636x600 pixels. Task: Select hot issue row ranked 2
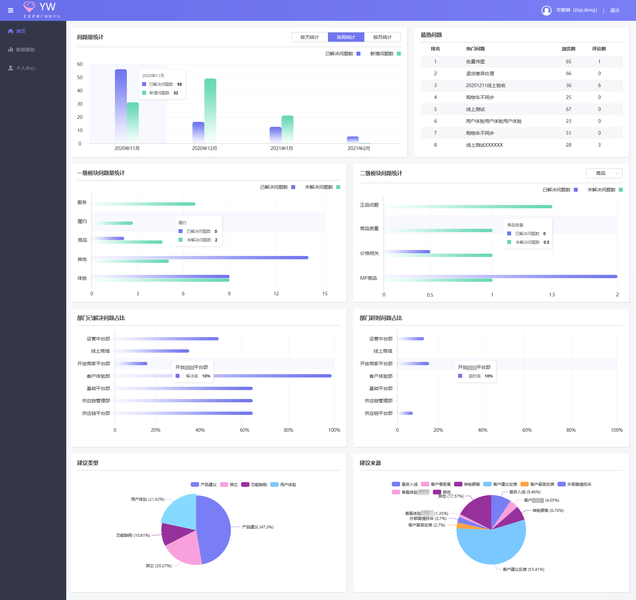pyautogui.click(x=521, y=73)
